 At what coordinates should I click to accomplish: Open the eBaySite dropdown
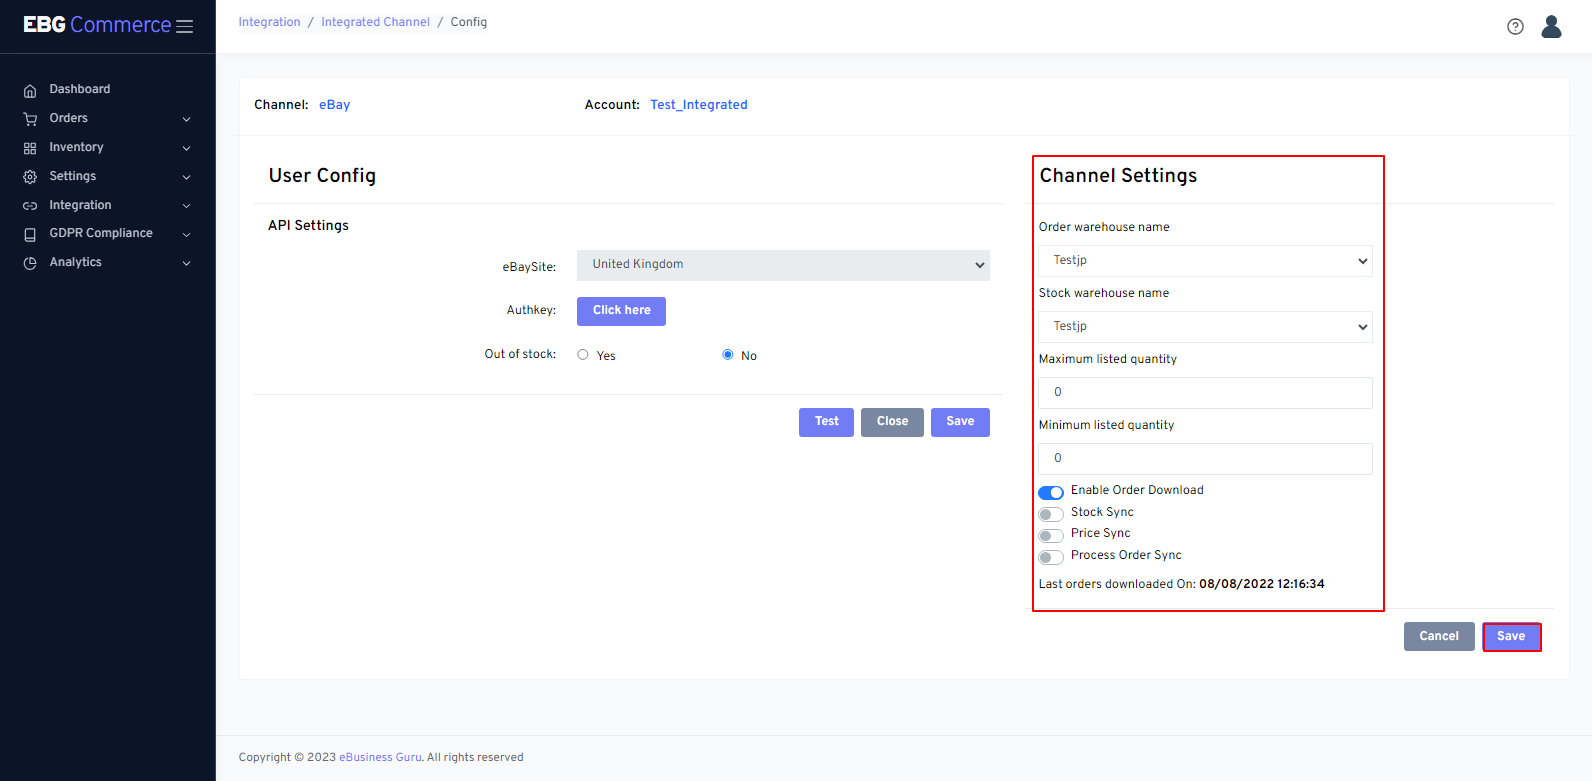[x=782, y=265]
